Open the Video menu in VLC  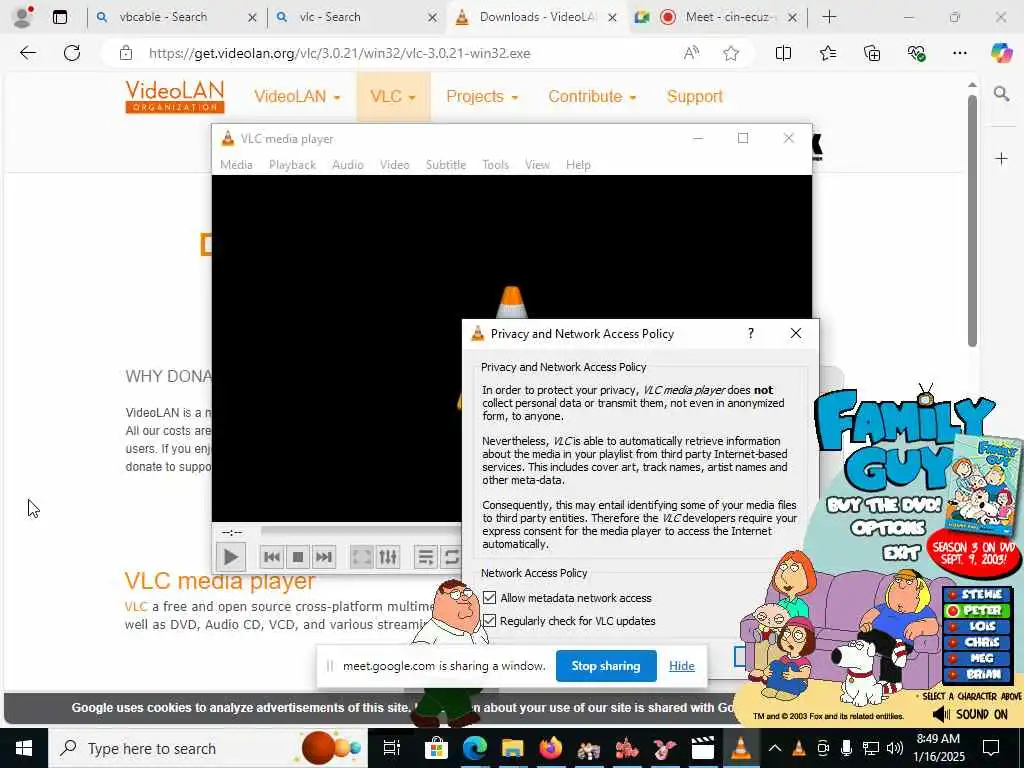[x=394, y=165]
